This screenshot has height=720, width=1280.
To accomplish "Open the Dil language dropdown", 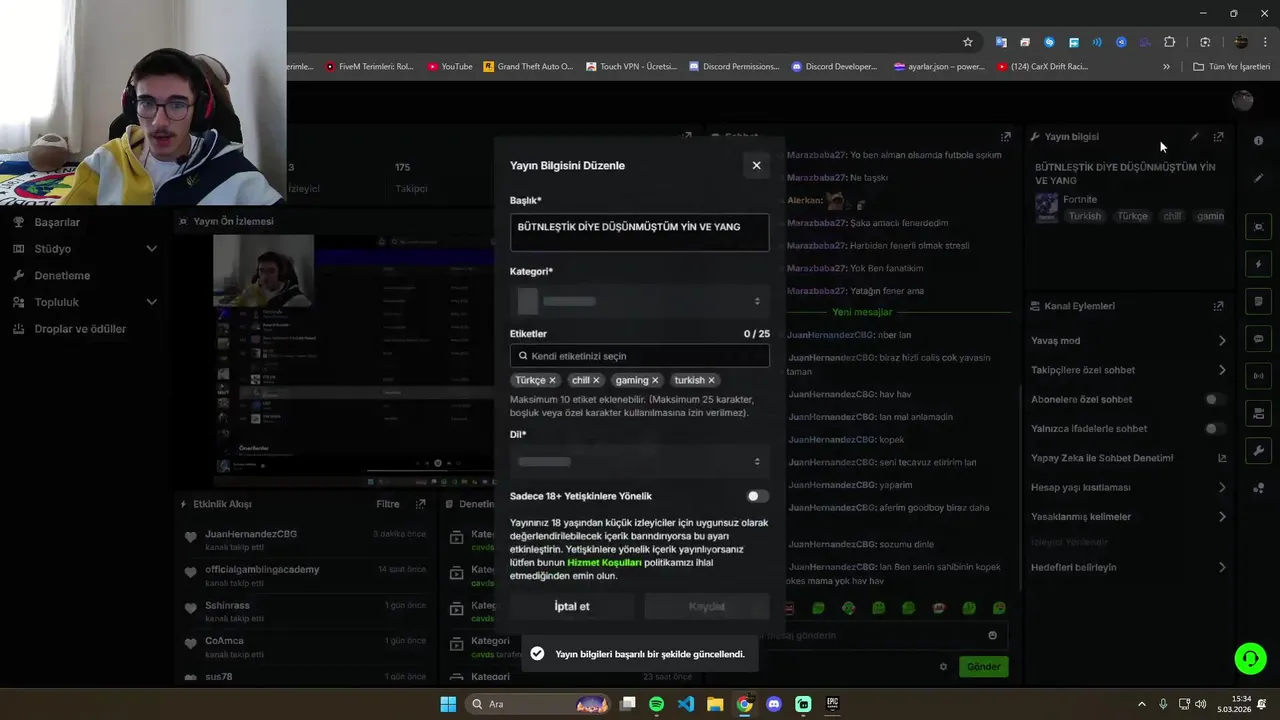I will 639,461.
